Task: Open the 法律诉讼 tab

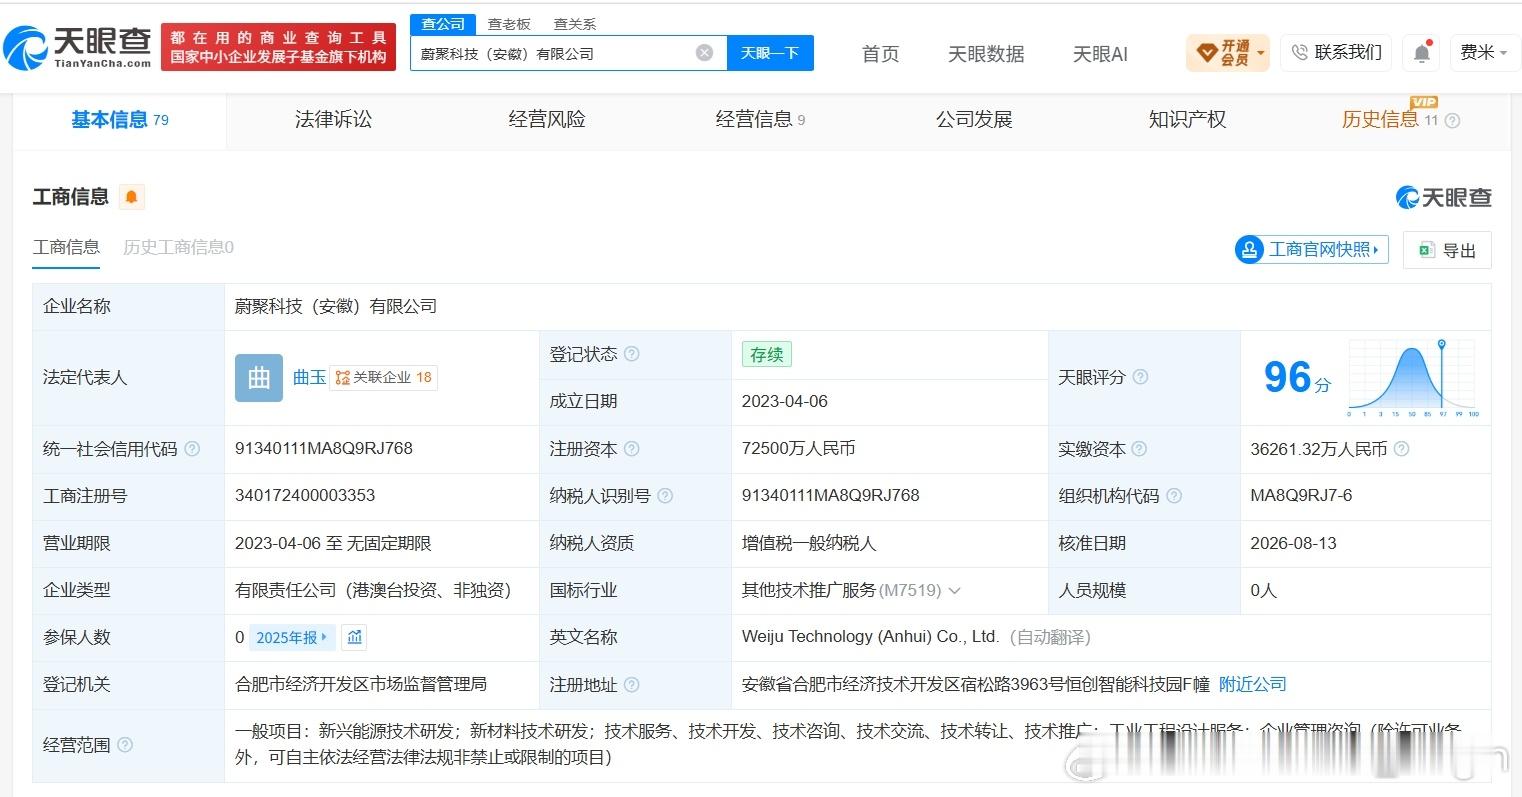Action: tap(333, 120)
